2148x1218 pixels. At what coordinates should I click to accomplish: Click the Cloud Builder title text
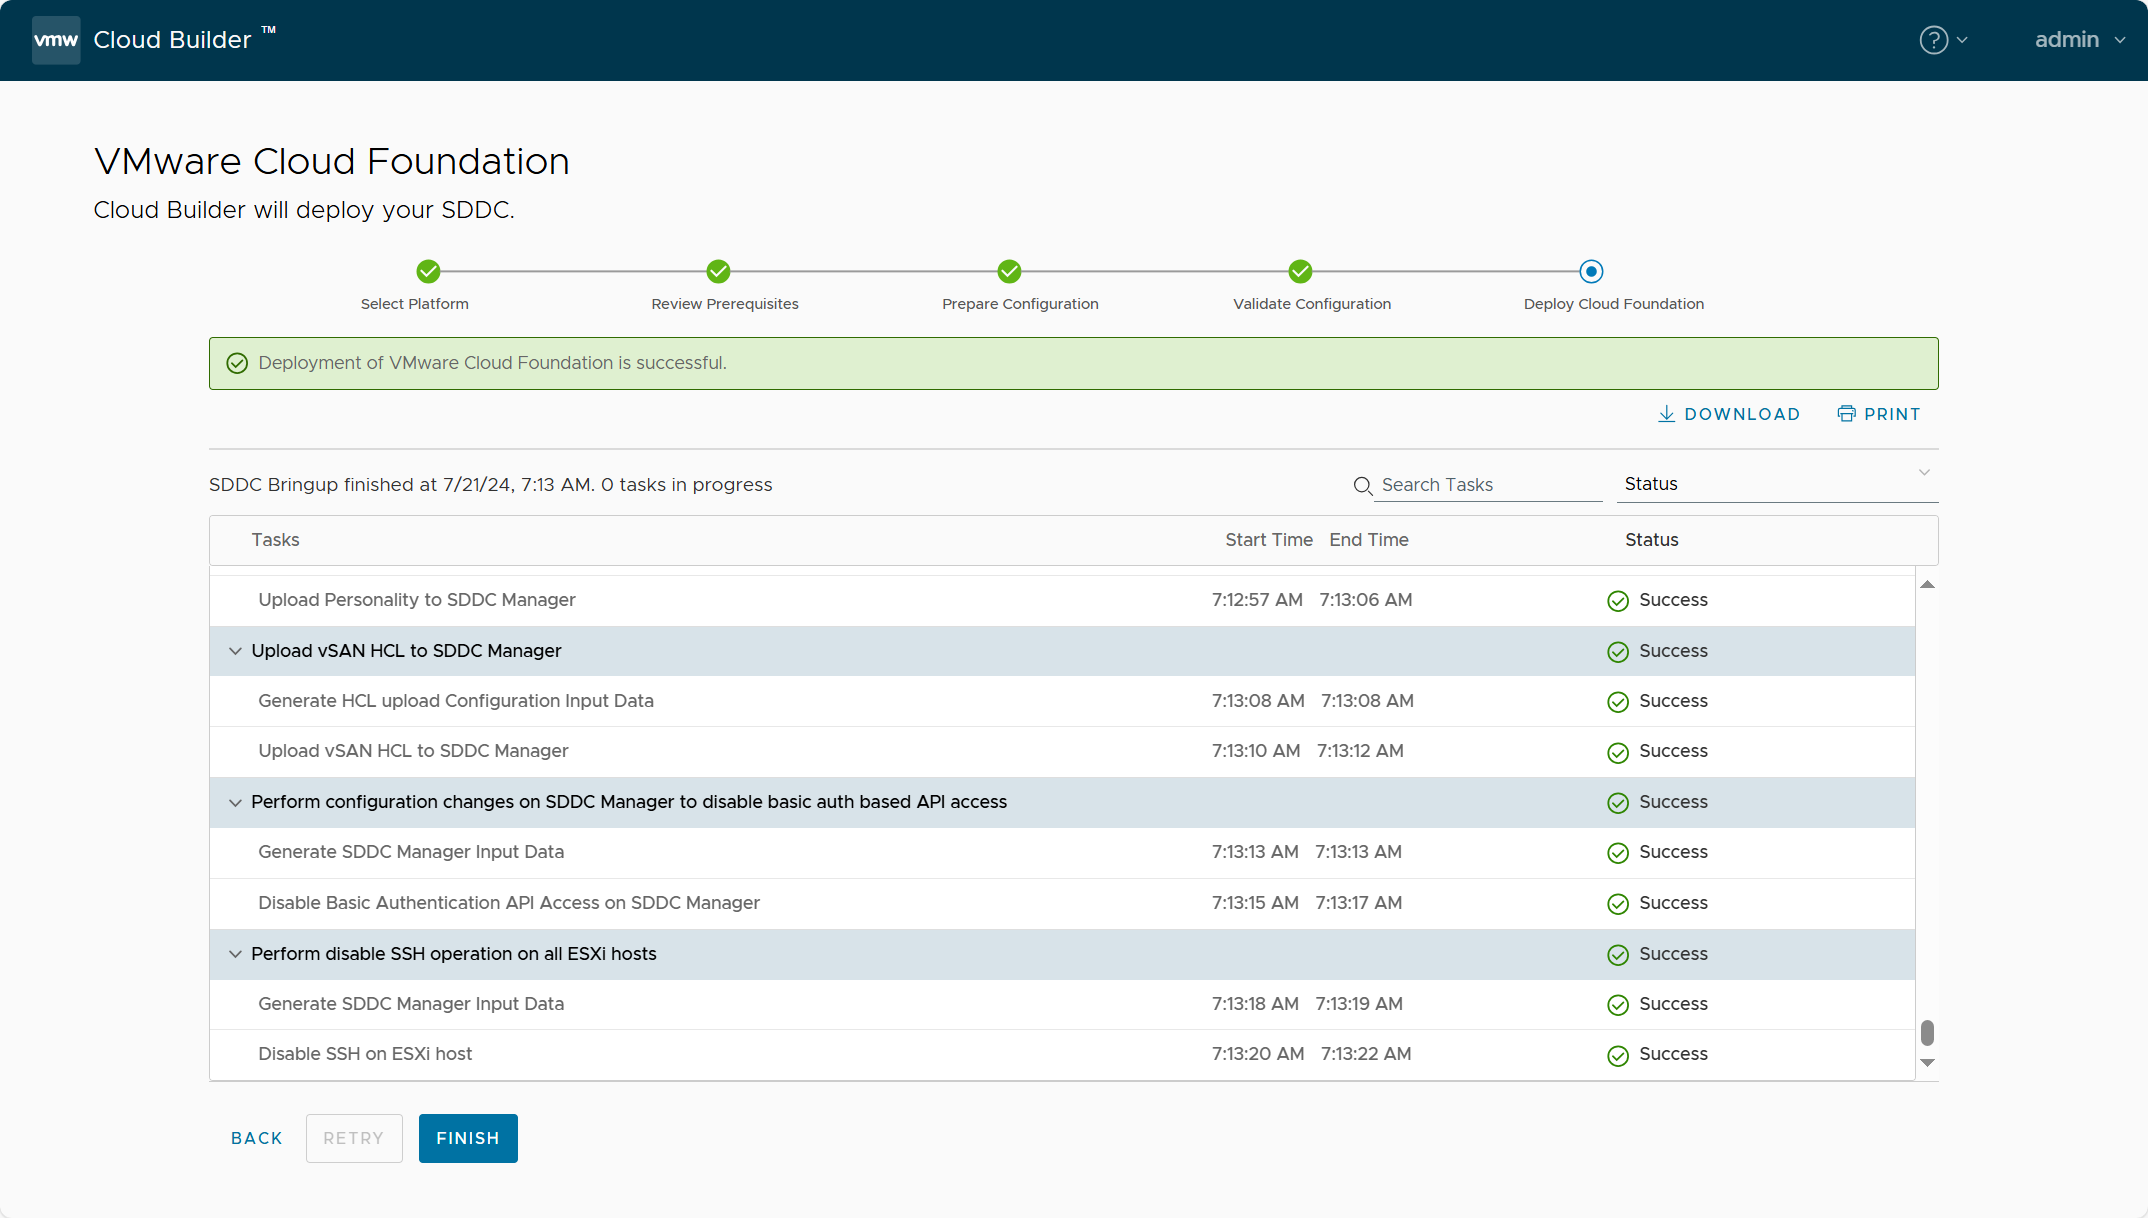tap(172, 40)
